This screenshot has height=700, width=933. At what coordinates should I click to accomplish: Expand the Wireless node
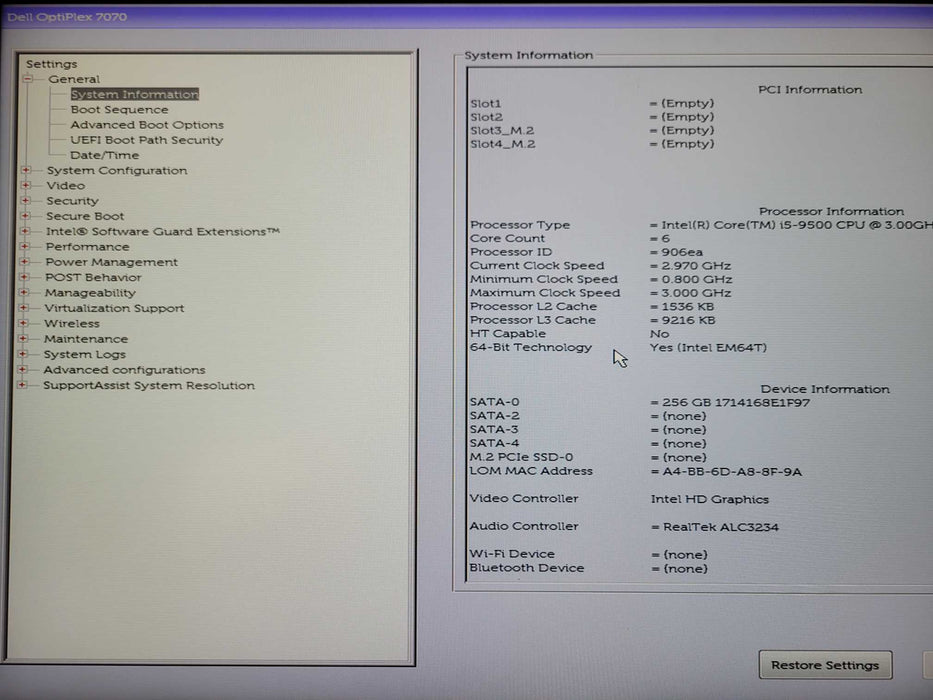click(x=23, y=323)
